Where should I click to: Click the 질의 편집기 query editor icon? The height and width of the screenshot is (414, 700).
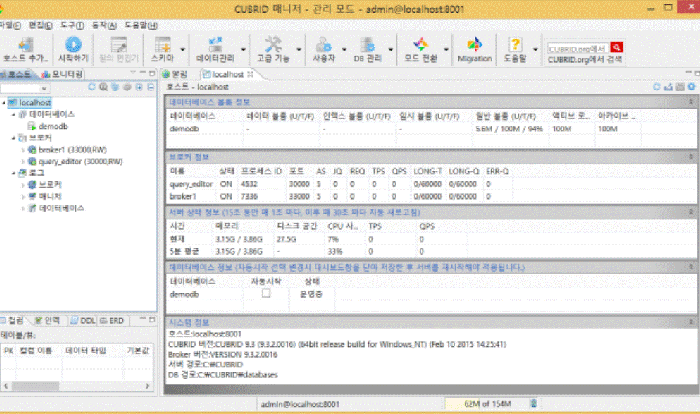pyautogui.click(x=119, y=45)
